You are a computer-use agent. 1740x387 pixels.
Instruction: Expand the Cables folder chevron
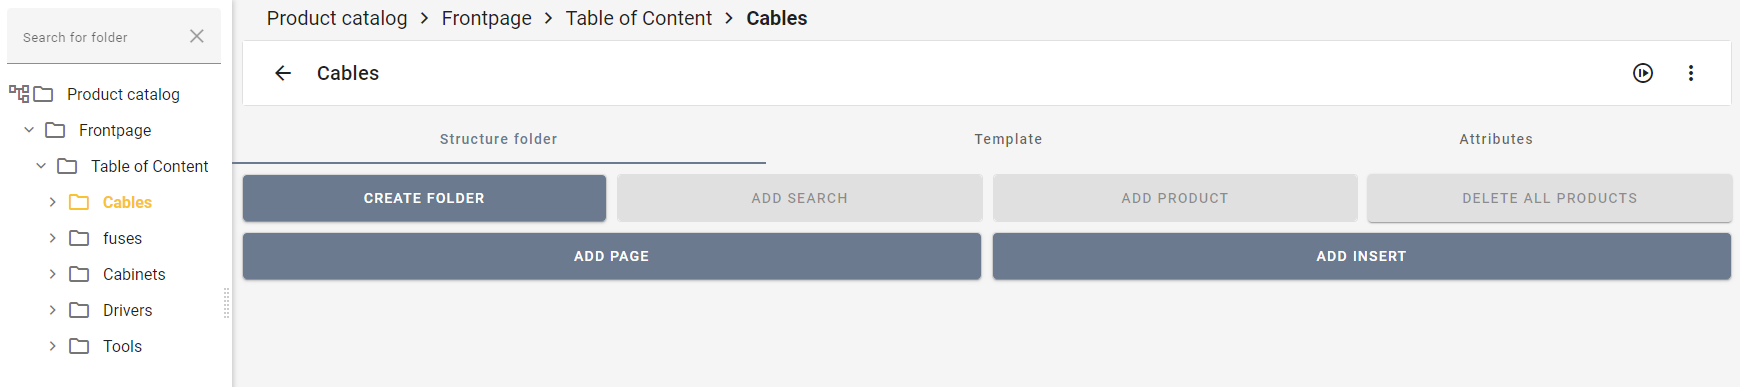pyautogui.click(x=53, y=202)
